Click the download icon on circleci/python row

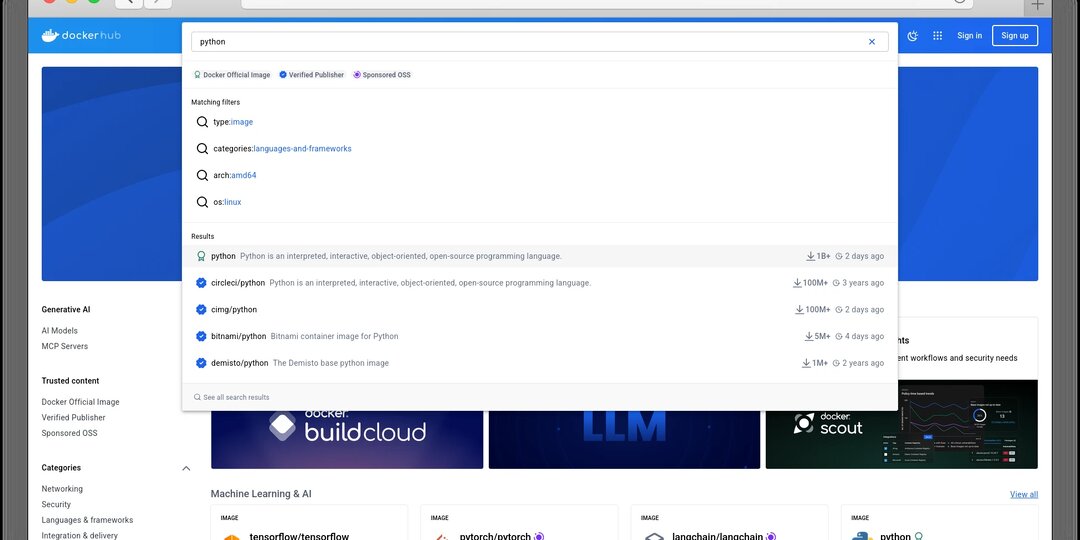click(x=798, y=283)
